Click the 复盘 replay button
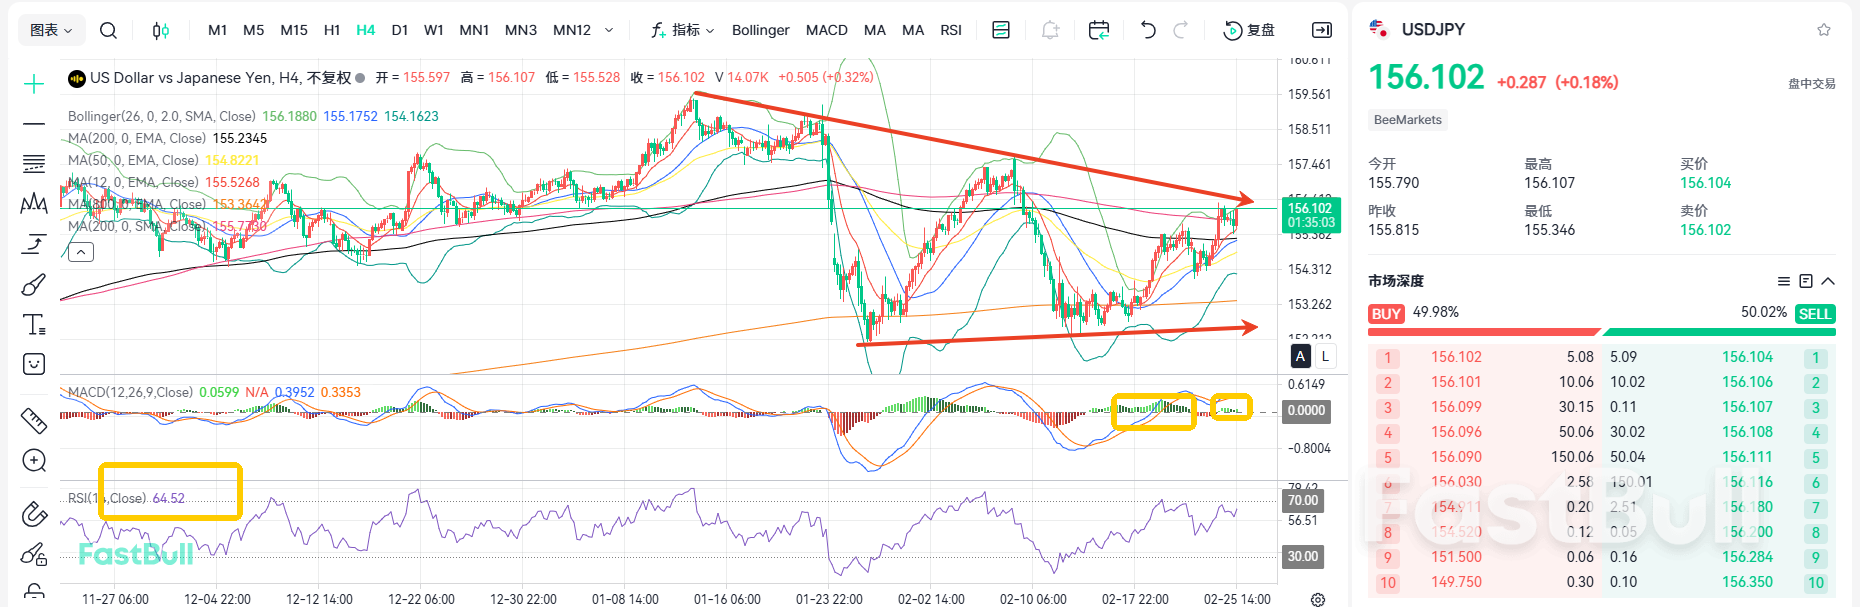 coord(1250,30)
